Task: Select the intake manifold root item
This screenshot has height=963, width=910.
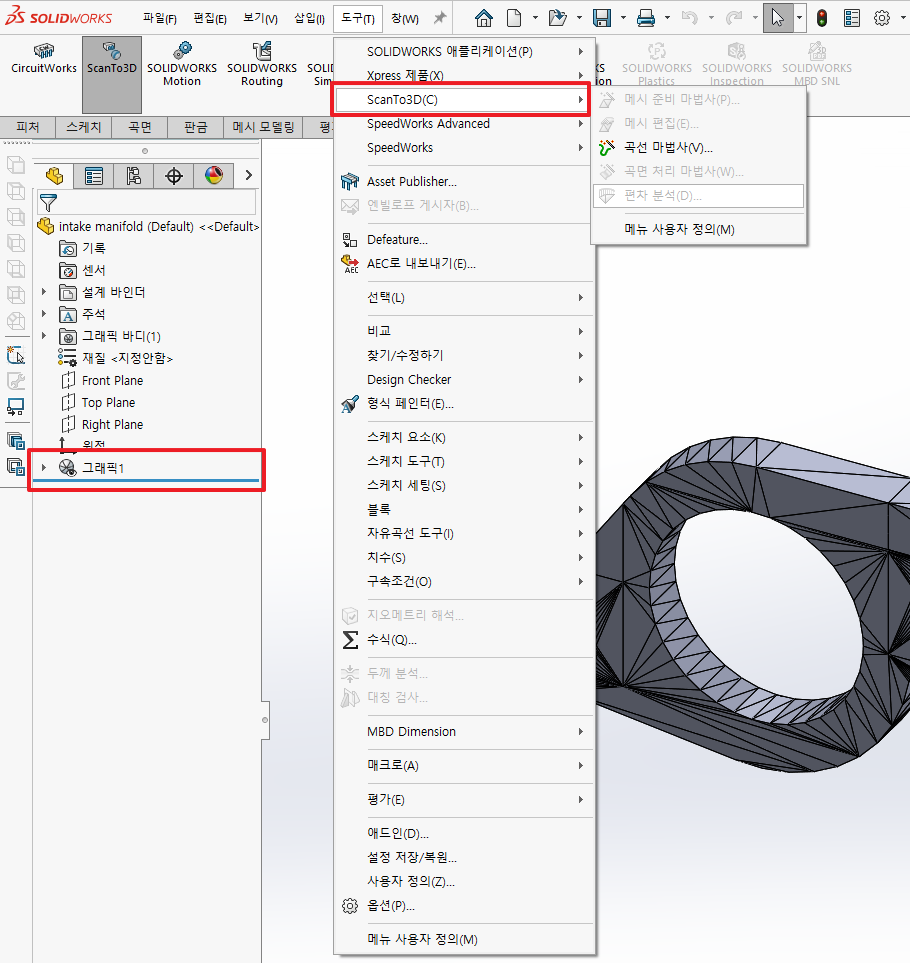Action: pos(149,227)
